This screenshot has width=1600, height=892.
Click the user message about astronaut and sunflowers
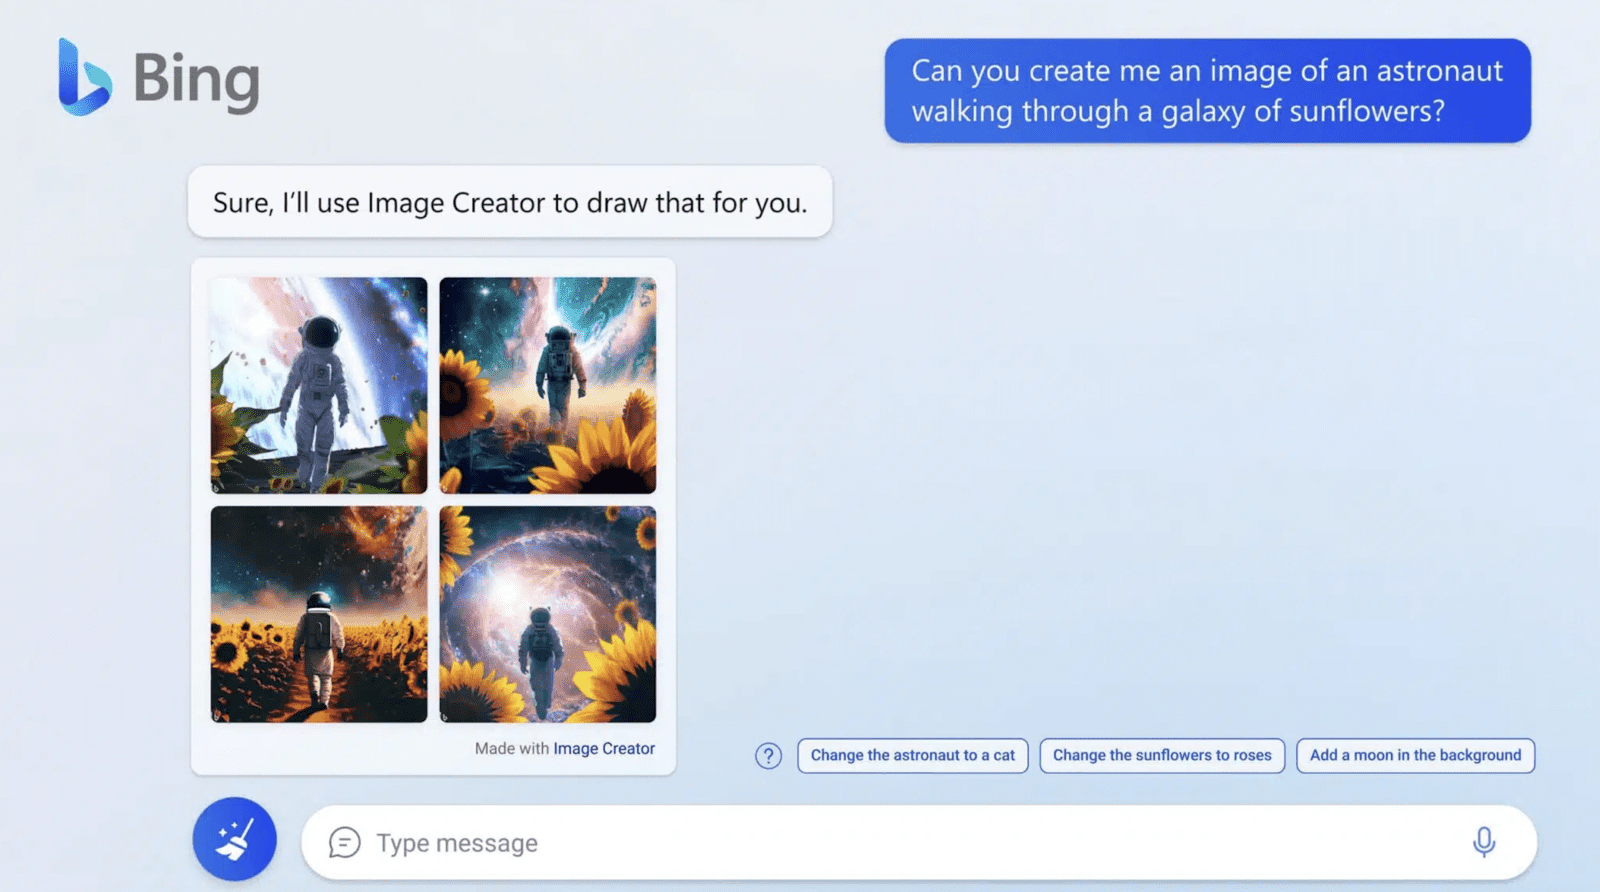pyautogui.click(x=1207, y=91)
